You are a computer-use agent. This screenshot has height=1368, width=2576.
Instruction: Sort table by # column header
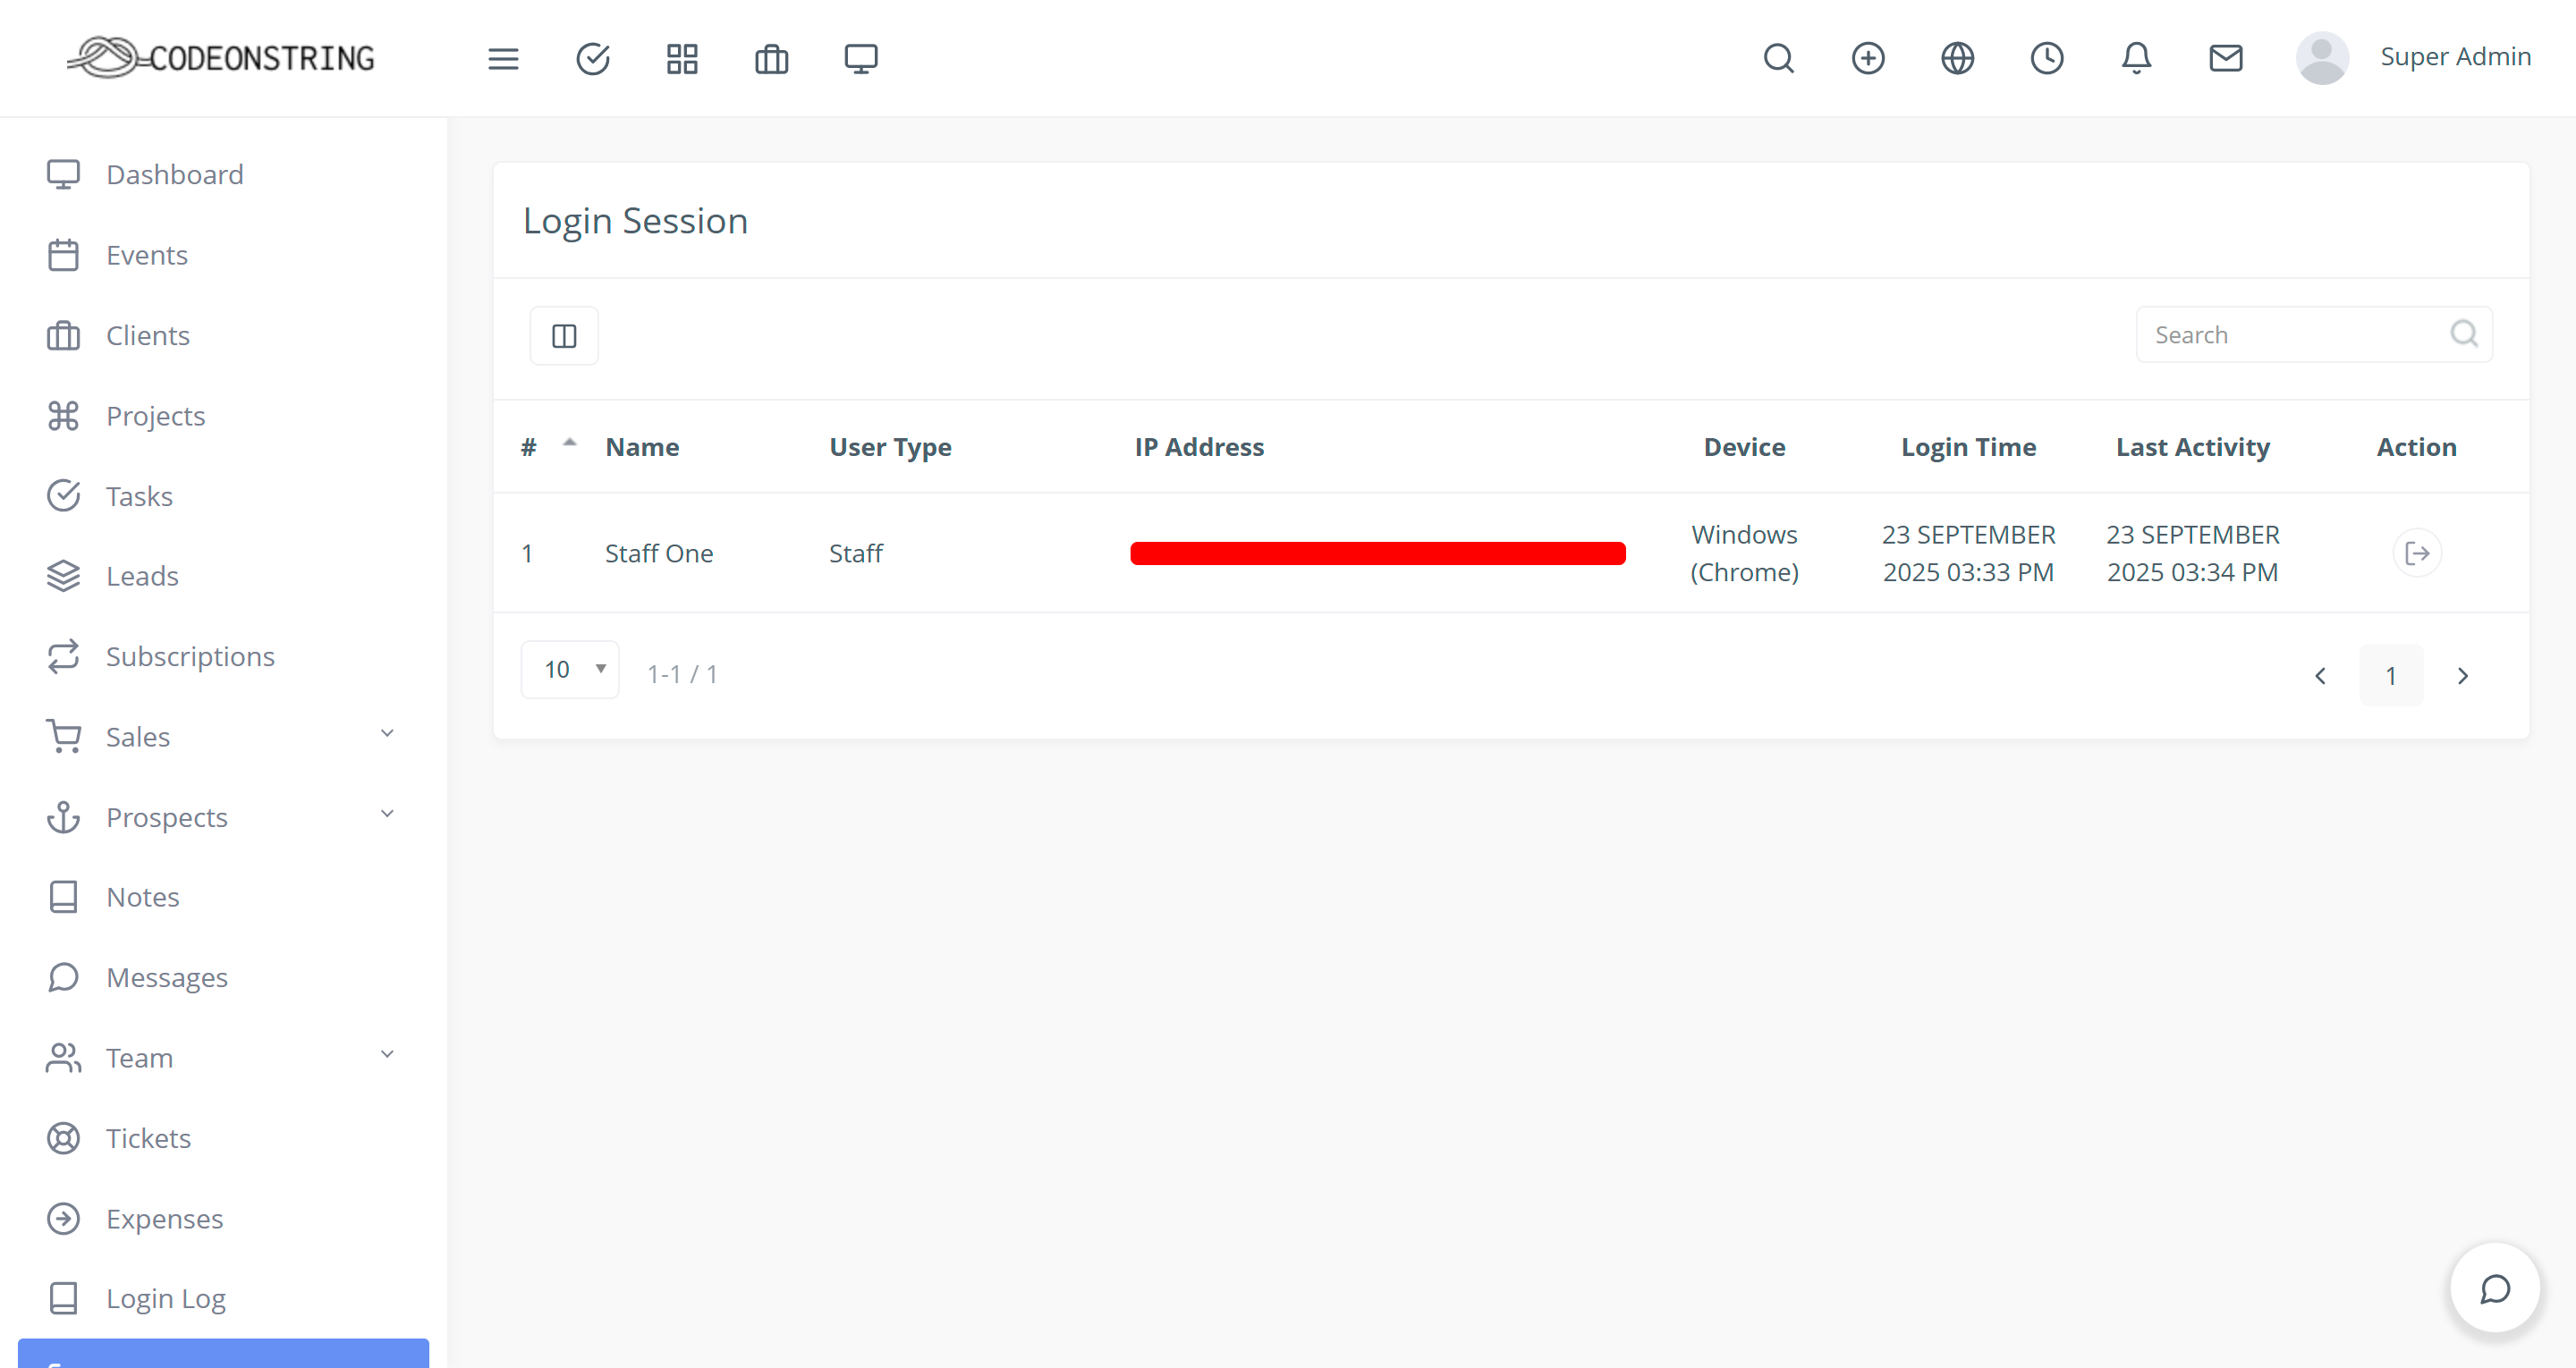pyautogui.click(x=529, y=447)
